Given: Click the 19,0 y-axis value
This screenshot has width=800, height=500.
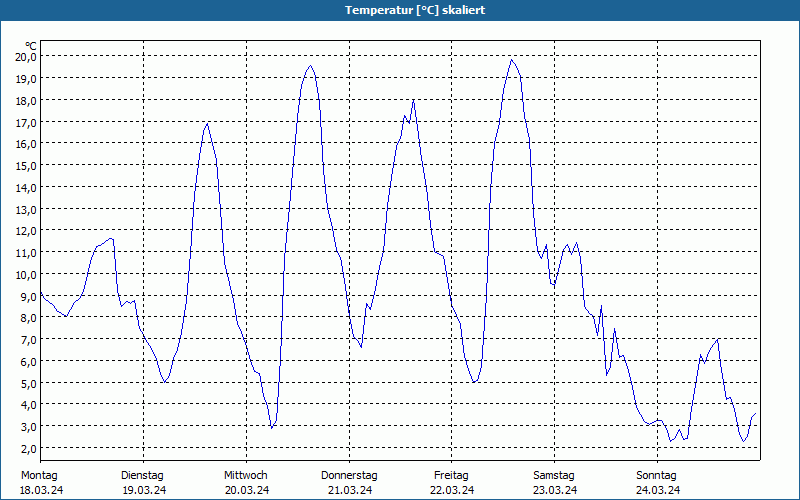Looking at the screenshot, I should 26,79.
